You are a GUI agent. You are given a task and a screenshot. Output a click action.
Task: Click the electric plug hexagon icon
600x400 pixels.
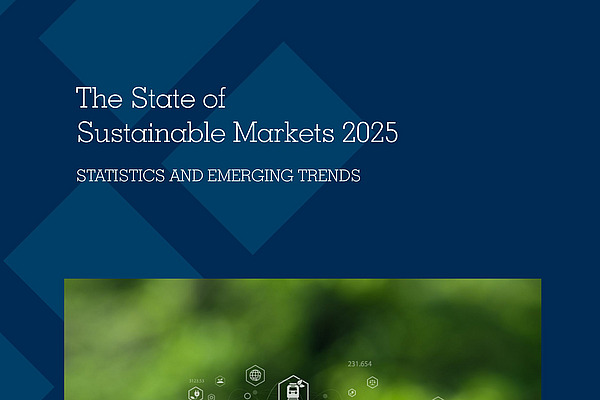196,395
